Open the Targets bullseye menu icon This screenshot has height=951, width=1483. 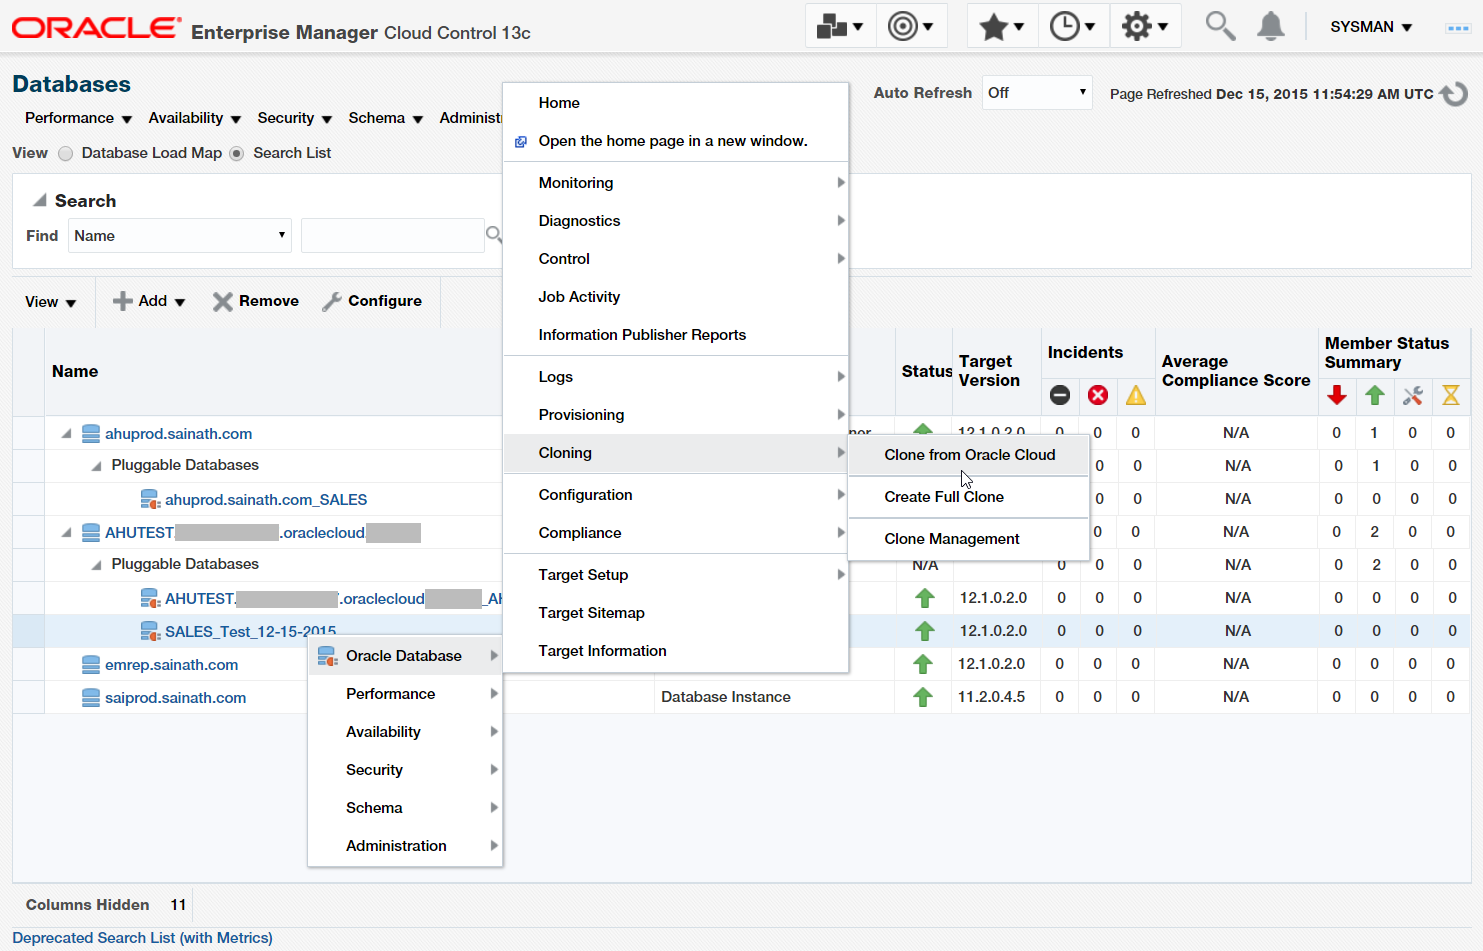click(x=911, y=26)
